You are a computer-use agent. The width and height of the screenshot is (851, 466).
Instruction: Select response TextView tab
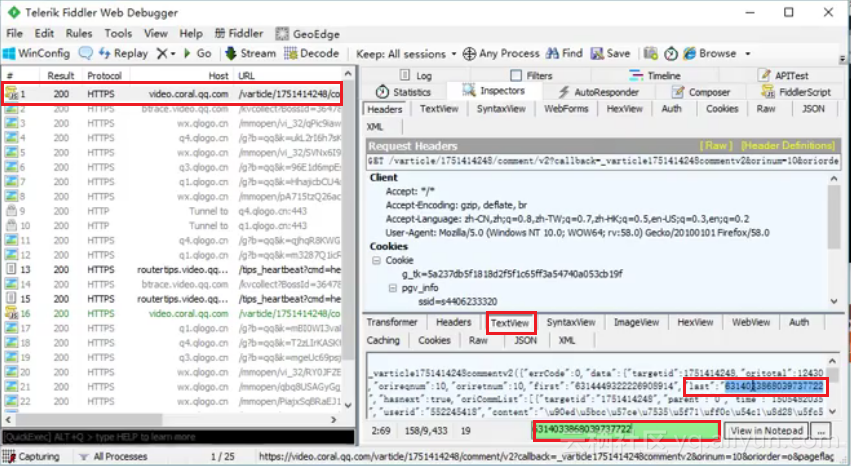510,323
